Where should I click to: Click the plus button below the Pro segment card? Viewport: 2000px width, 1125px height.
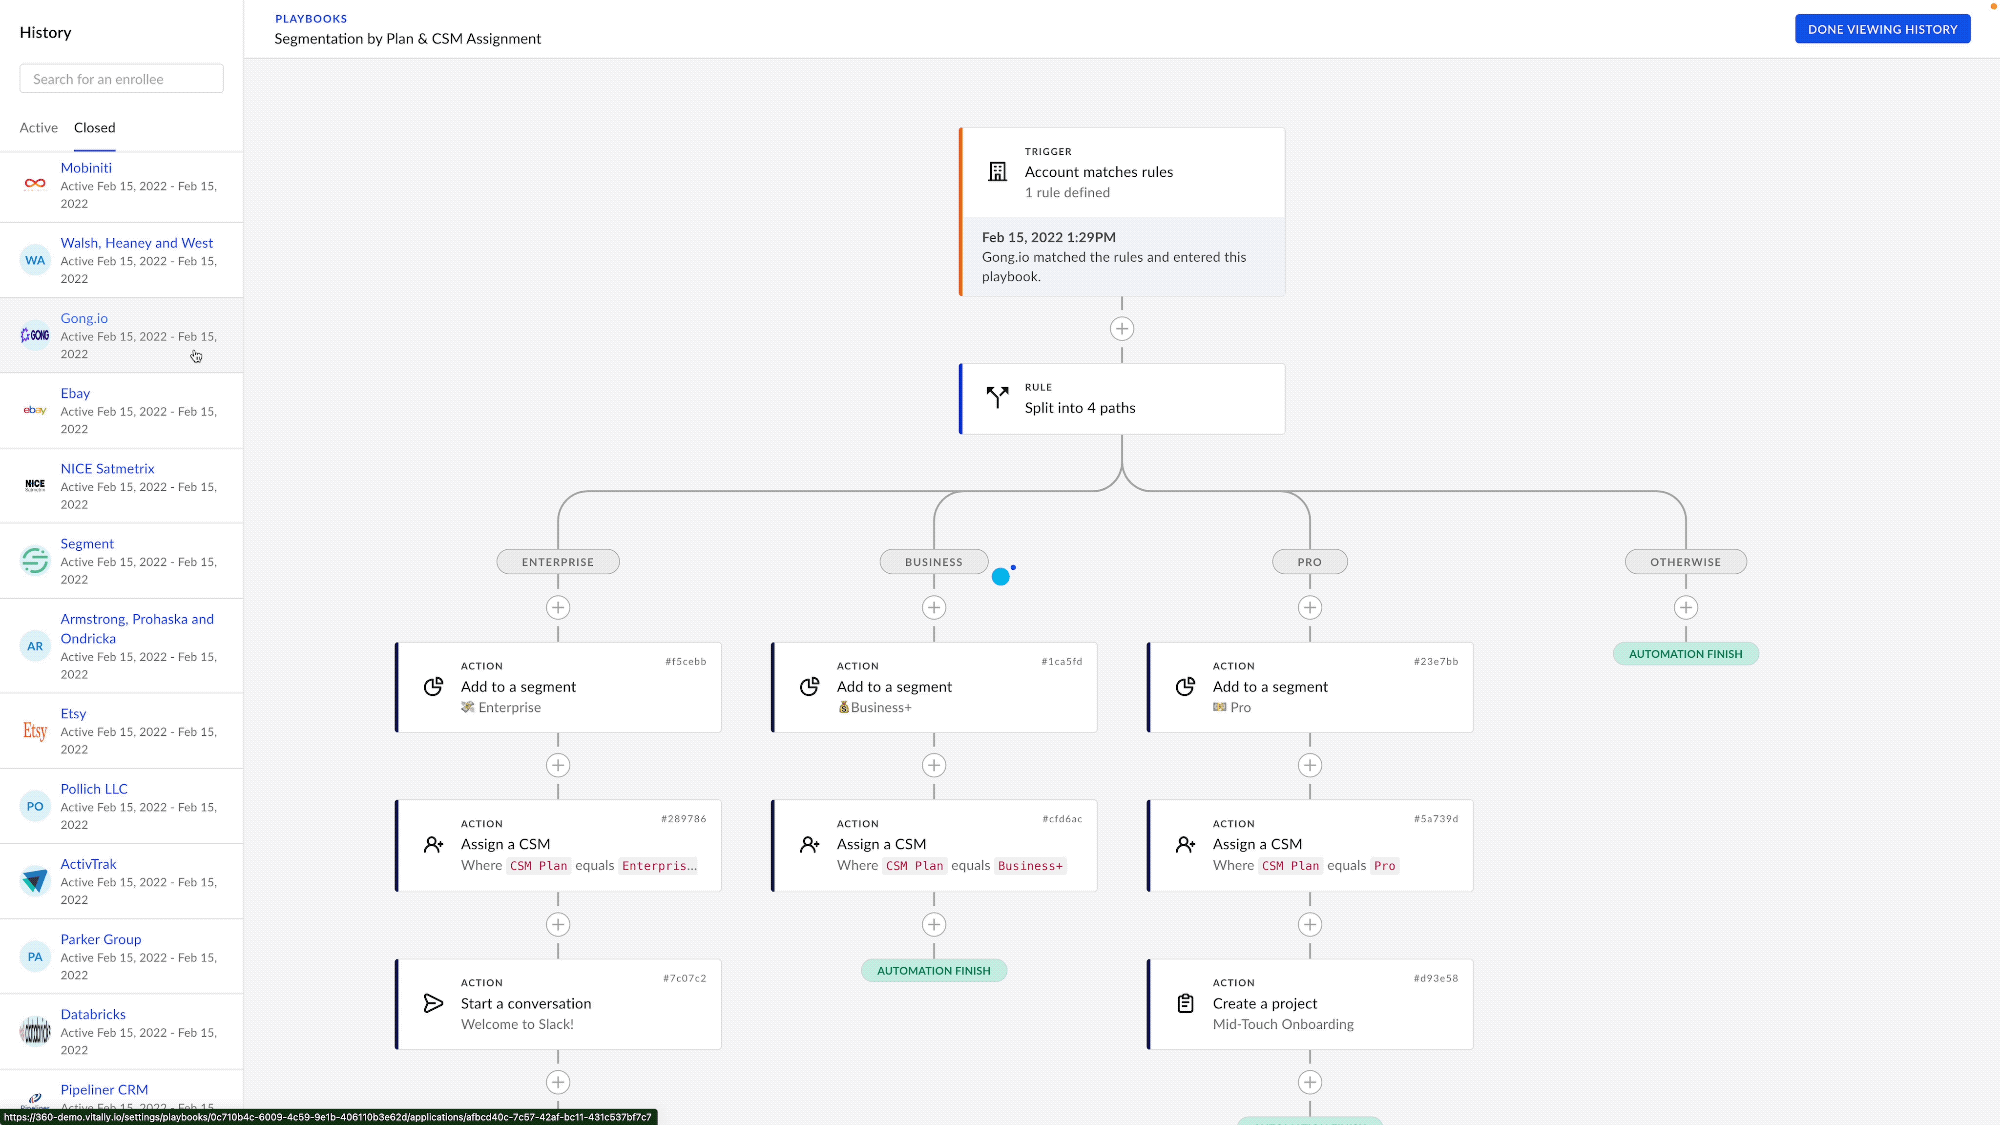(1310, 765)
